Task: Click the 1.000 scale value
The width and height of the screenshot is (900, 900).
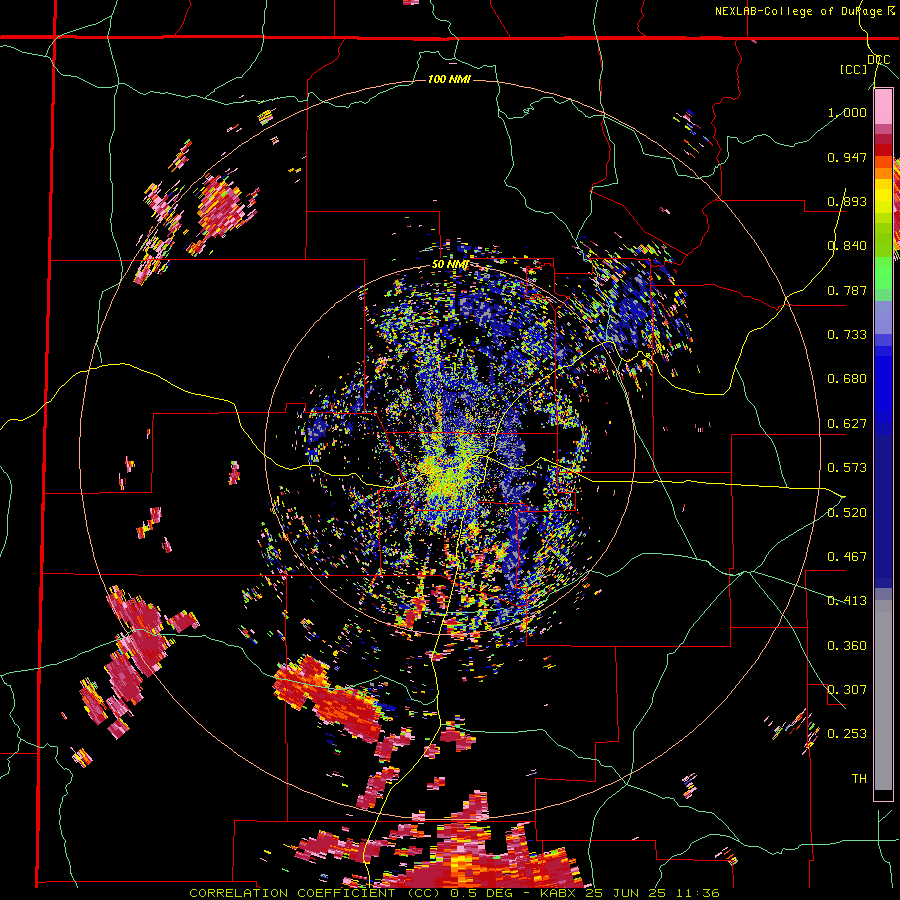Action: pyautogui.click(x=847, y=112)
